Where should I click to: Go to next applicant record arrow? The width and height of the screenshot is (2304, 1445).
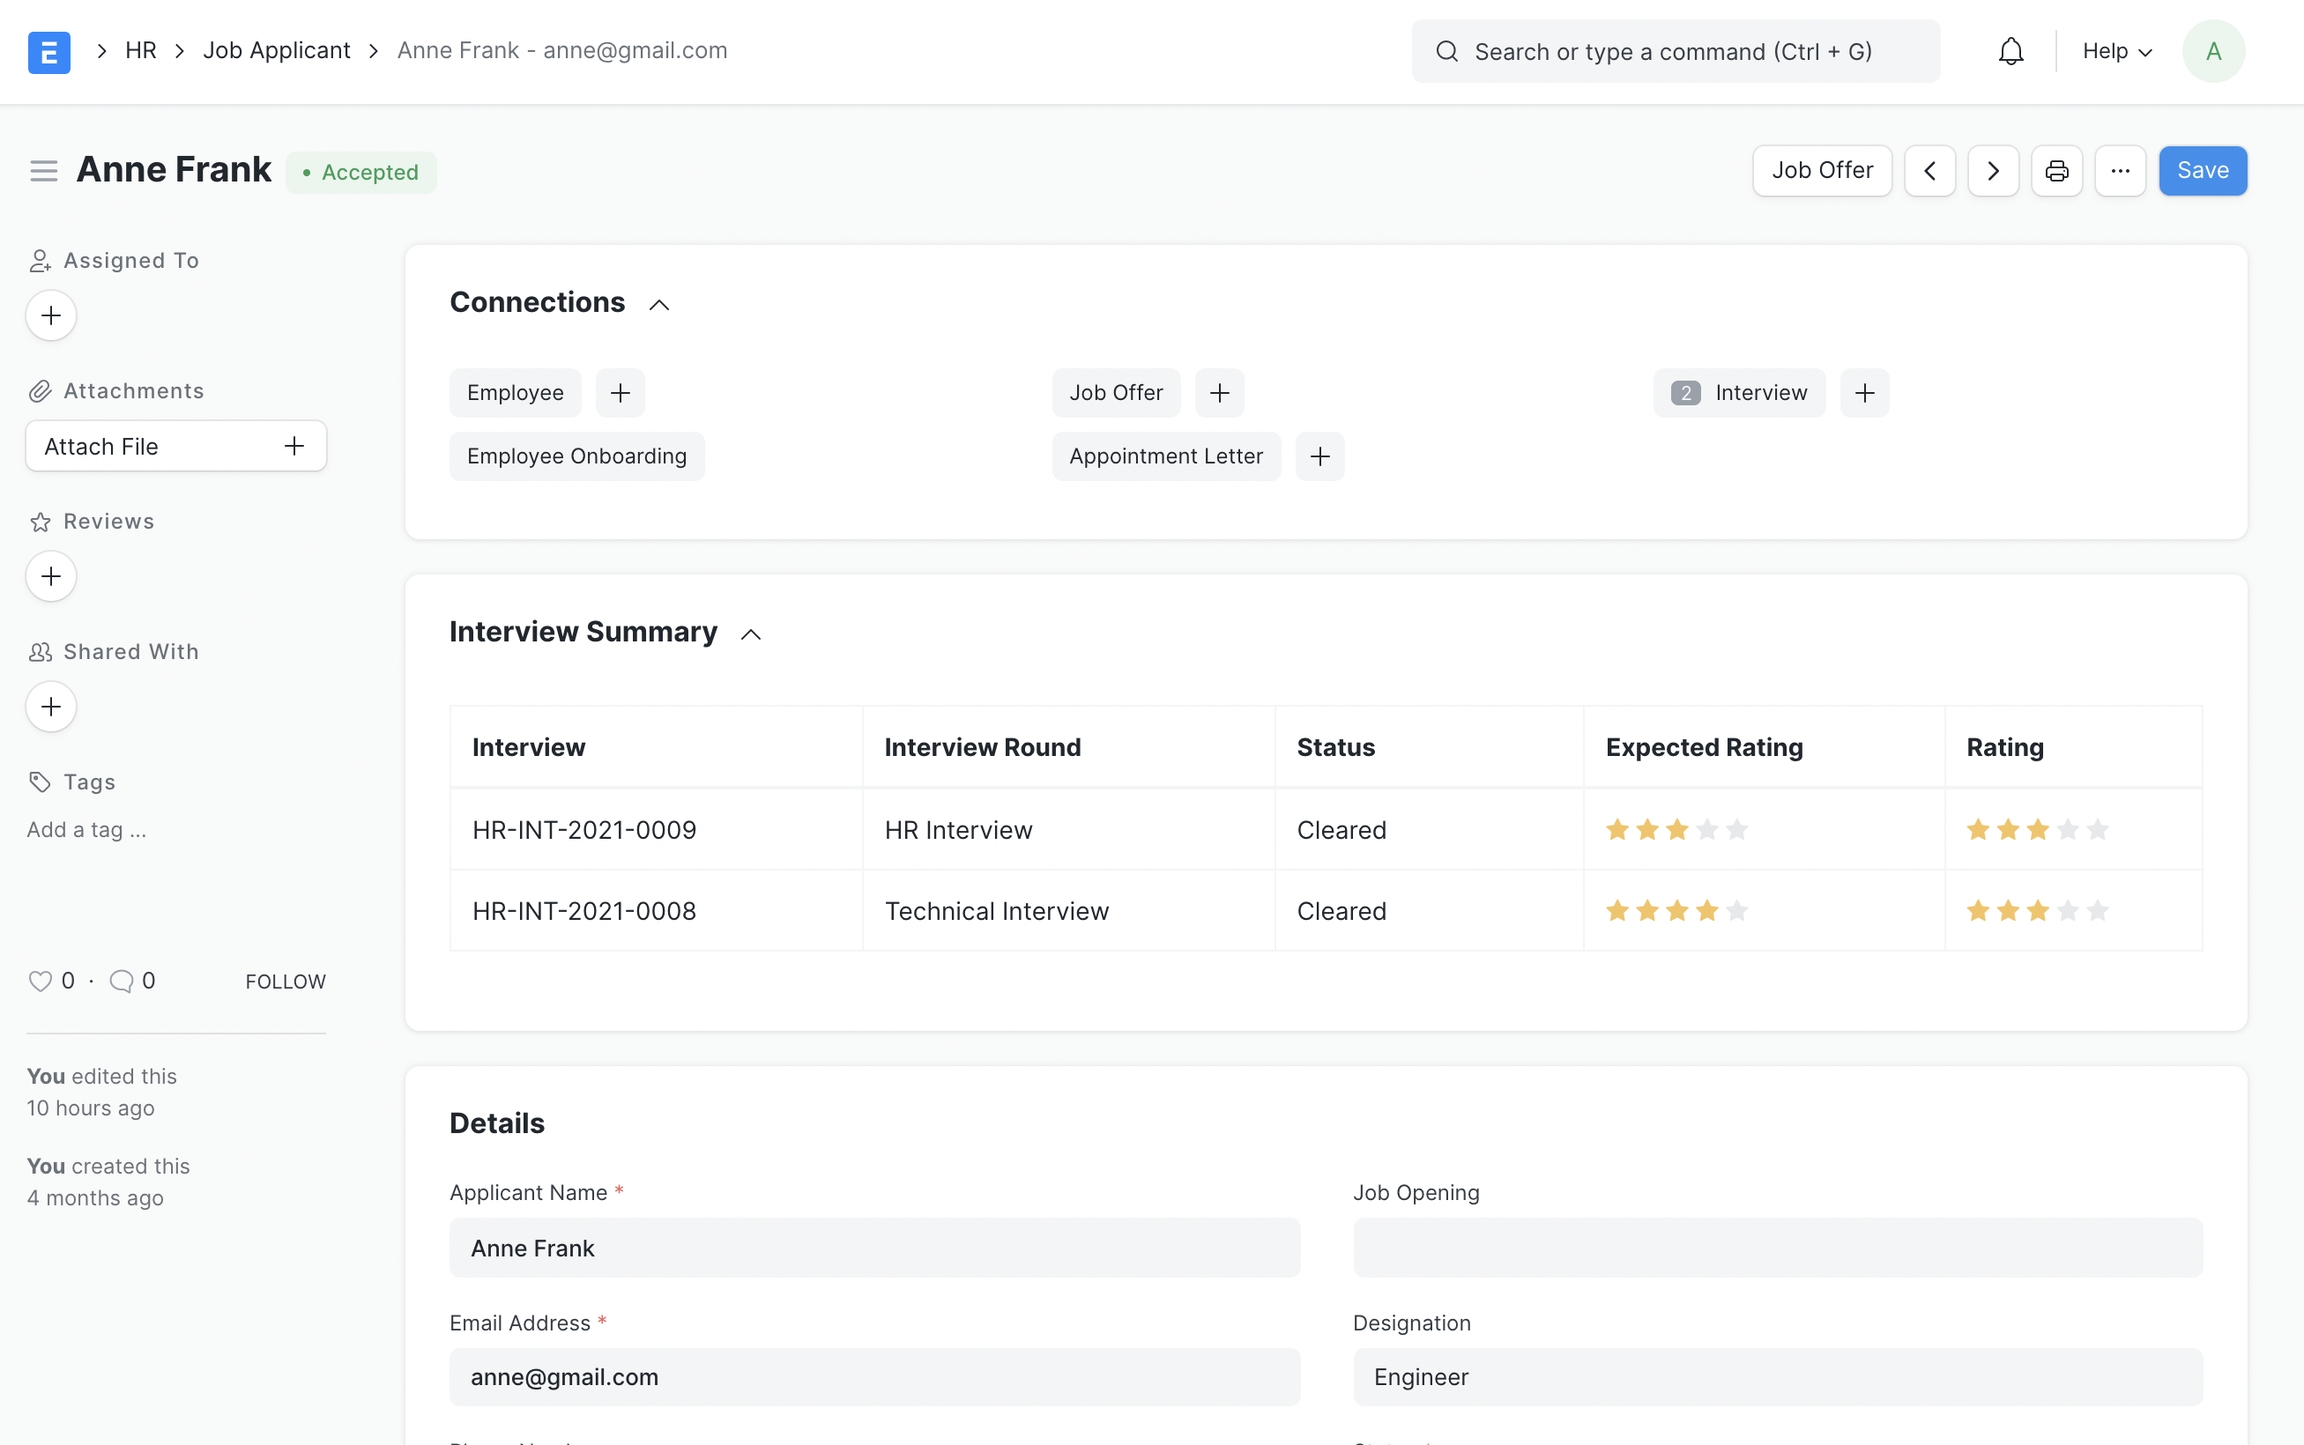(1992, 171)
